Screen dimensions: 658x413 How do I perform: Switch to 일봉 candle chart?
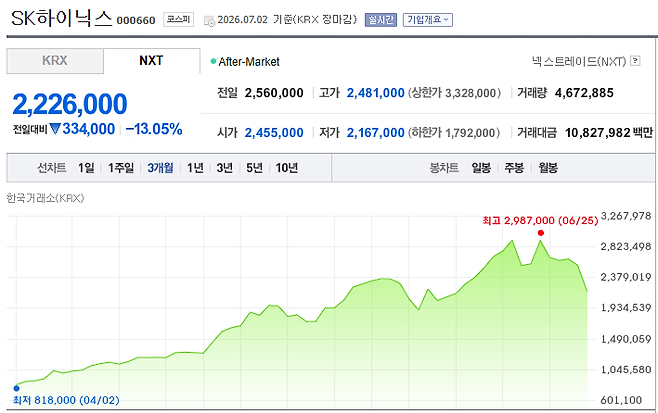(481, 168)
